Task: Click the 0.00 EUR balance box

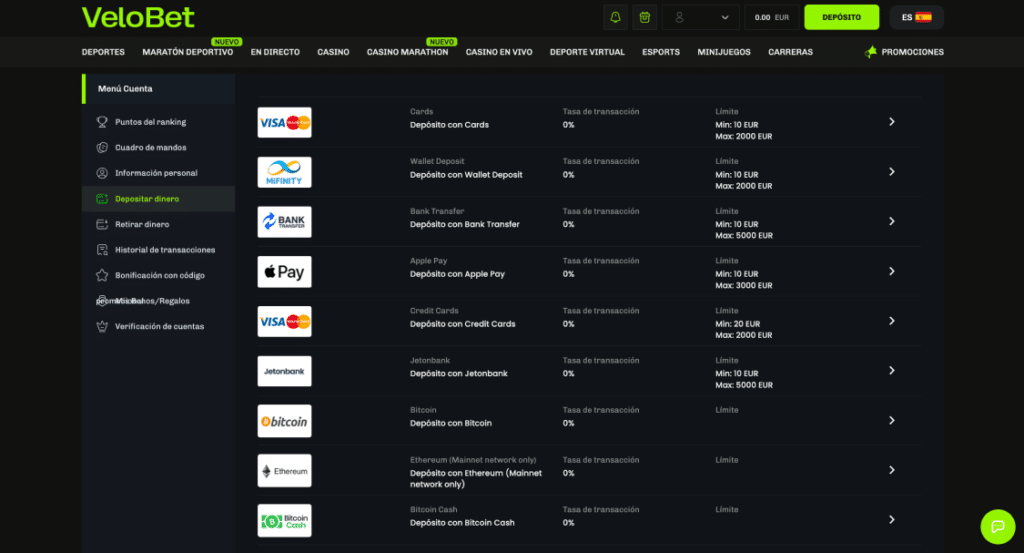Action: [x=772, y=18]
